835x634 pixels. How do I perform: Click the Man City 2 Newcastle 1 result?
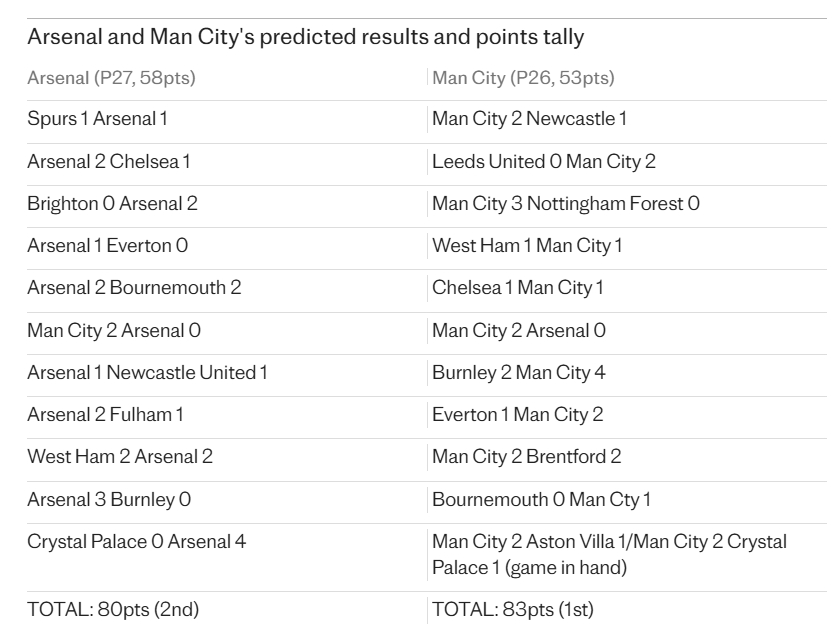(x=529, y=119)
